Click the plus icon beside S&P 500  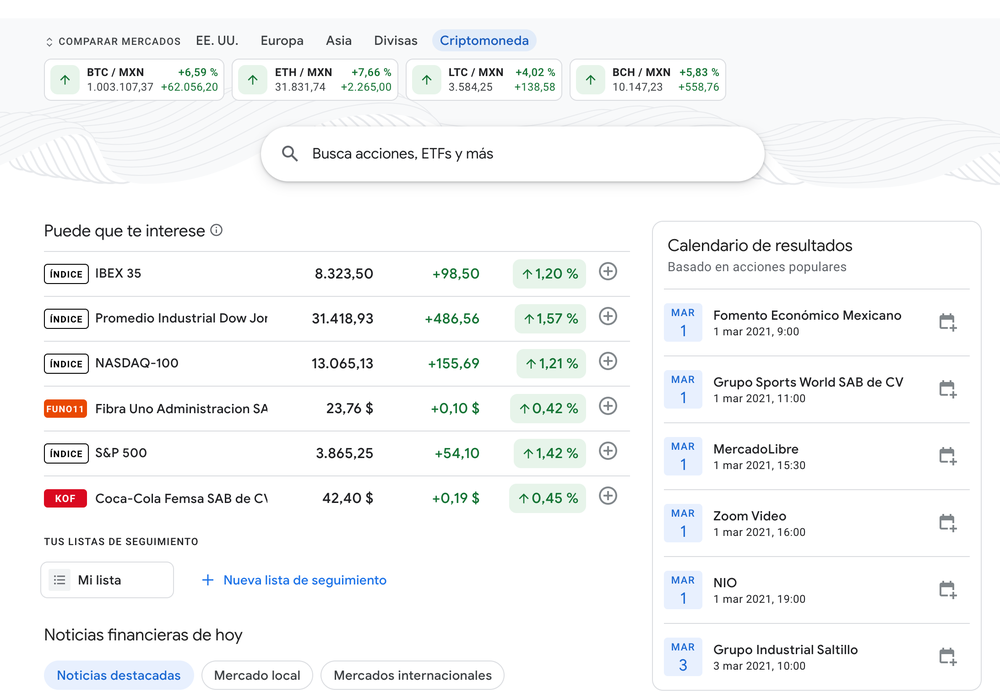[x=608, y=451]
